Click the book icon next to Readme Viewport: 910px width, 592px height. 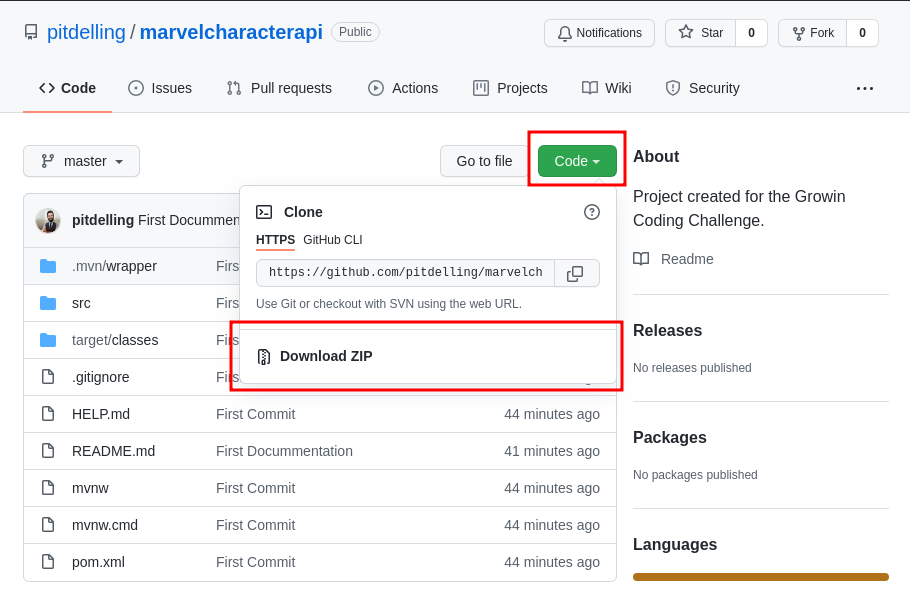pyautogui.click(x=641, y=259)
